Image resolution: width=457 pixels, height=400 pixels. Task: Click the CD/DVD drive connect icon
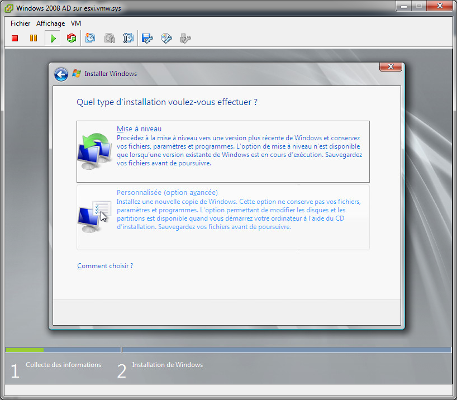pyautogui.click(x=166, y=38)
